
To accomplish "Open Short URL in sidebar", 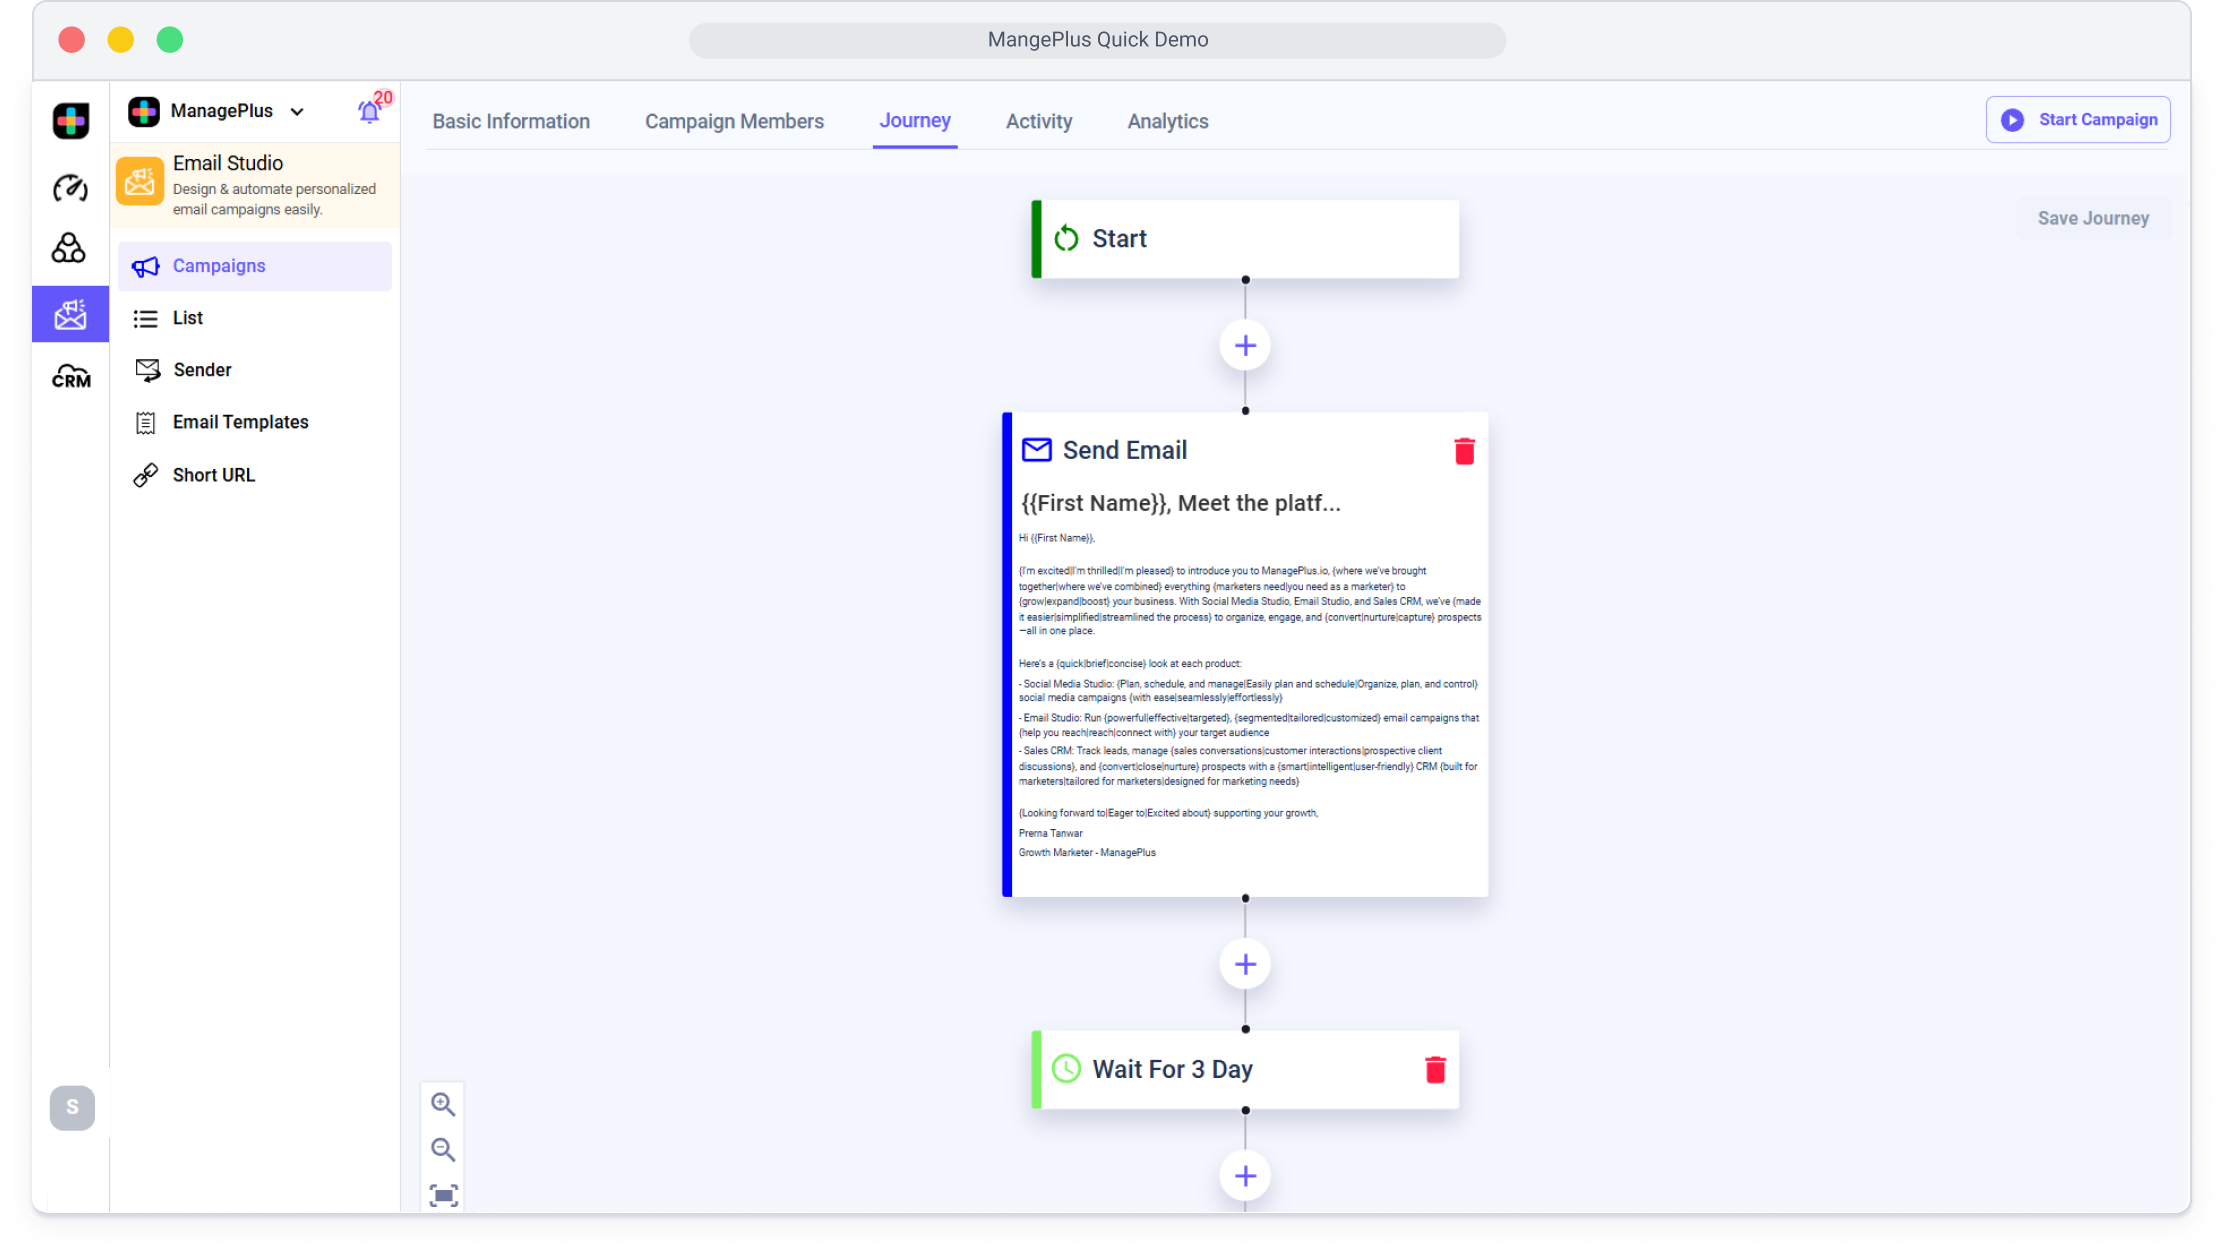I will click(x=213, y=475).
